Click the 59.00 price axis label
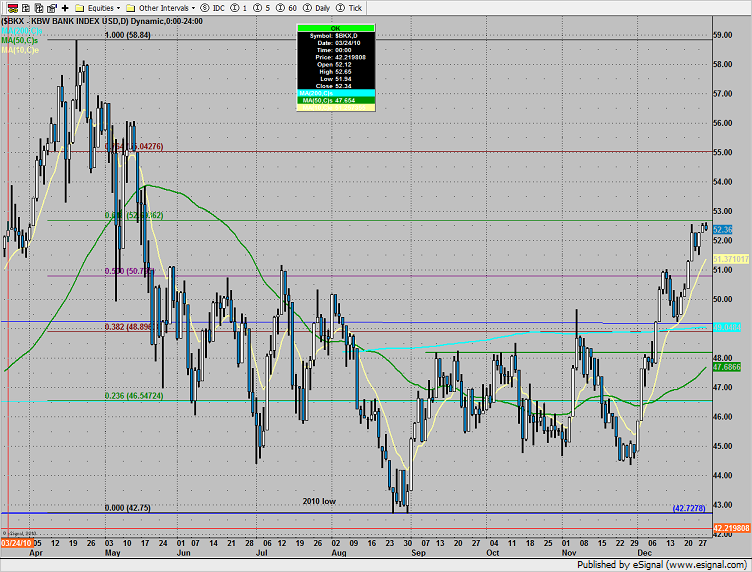The width and height of the screenshot is (752, 572). (x=723, y=35)
